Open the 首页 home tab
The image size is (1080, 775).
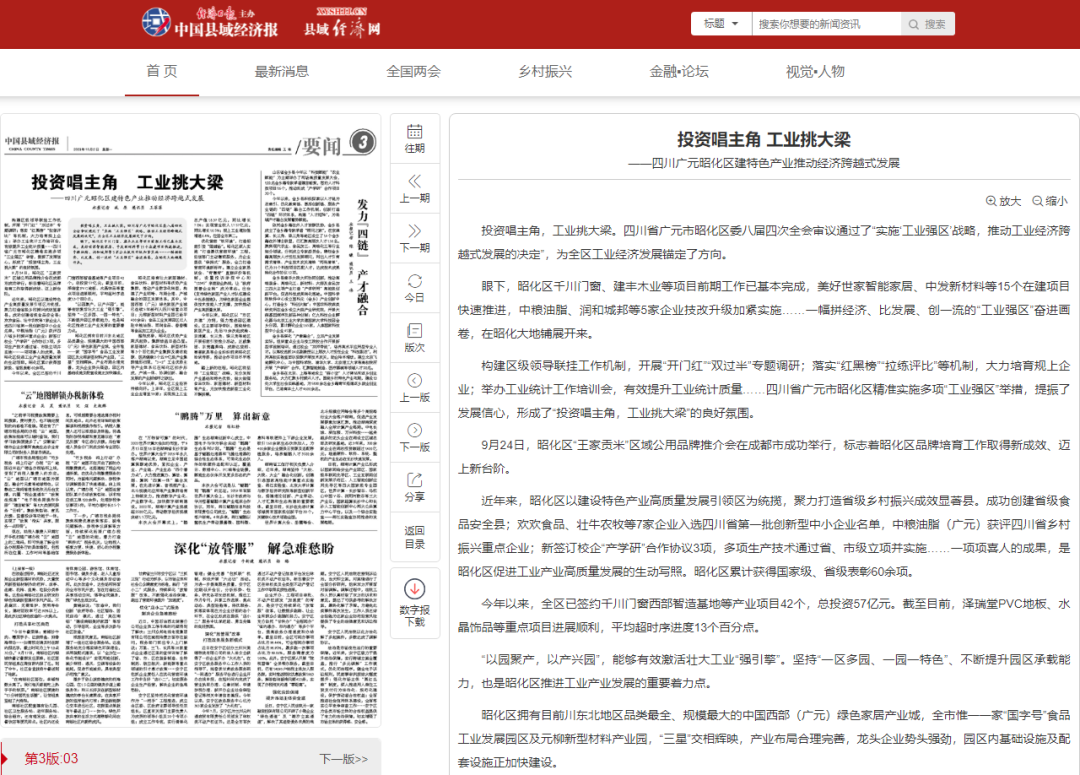coord(162,72)
